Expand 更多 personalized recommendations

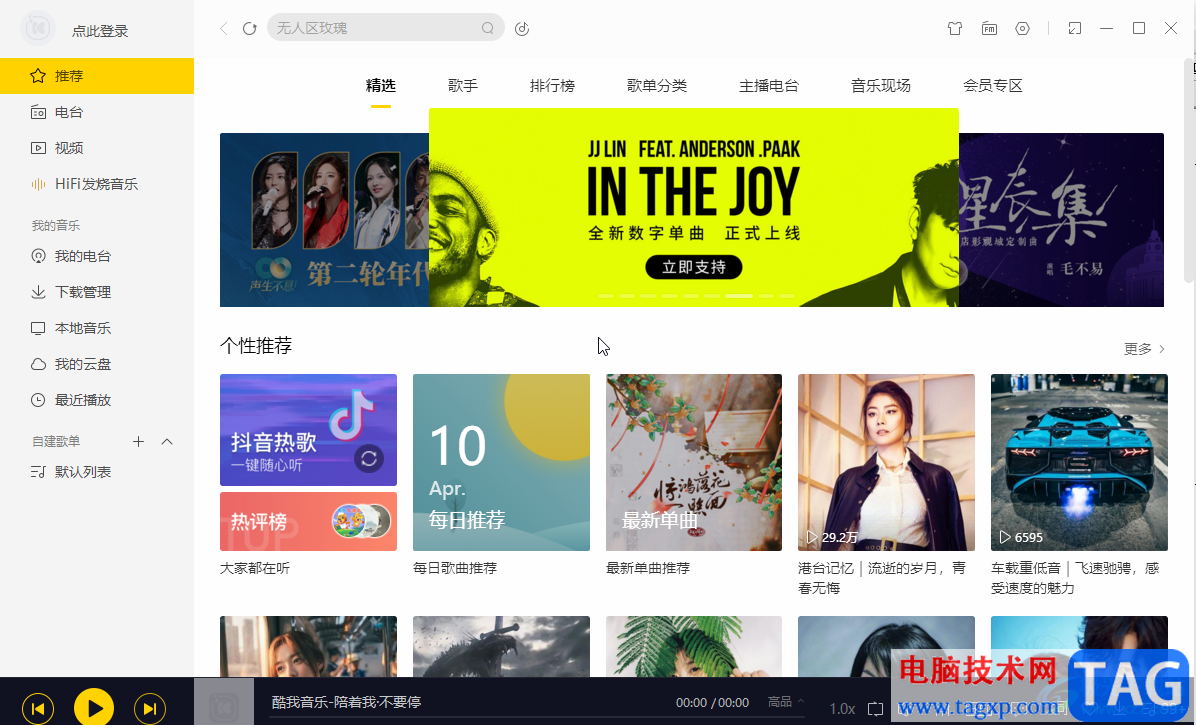(1144, 348)
